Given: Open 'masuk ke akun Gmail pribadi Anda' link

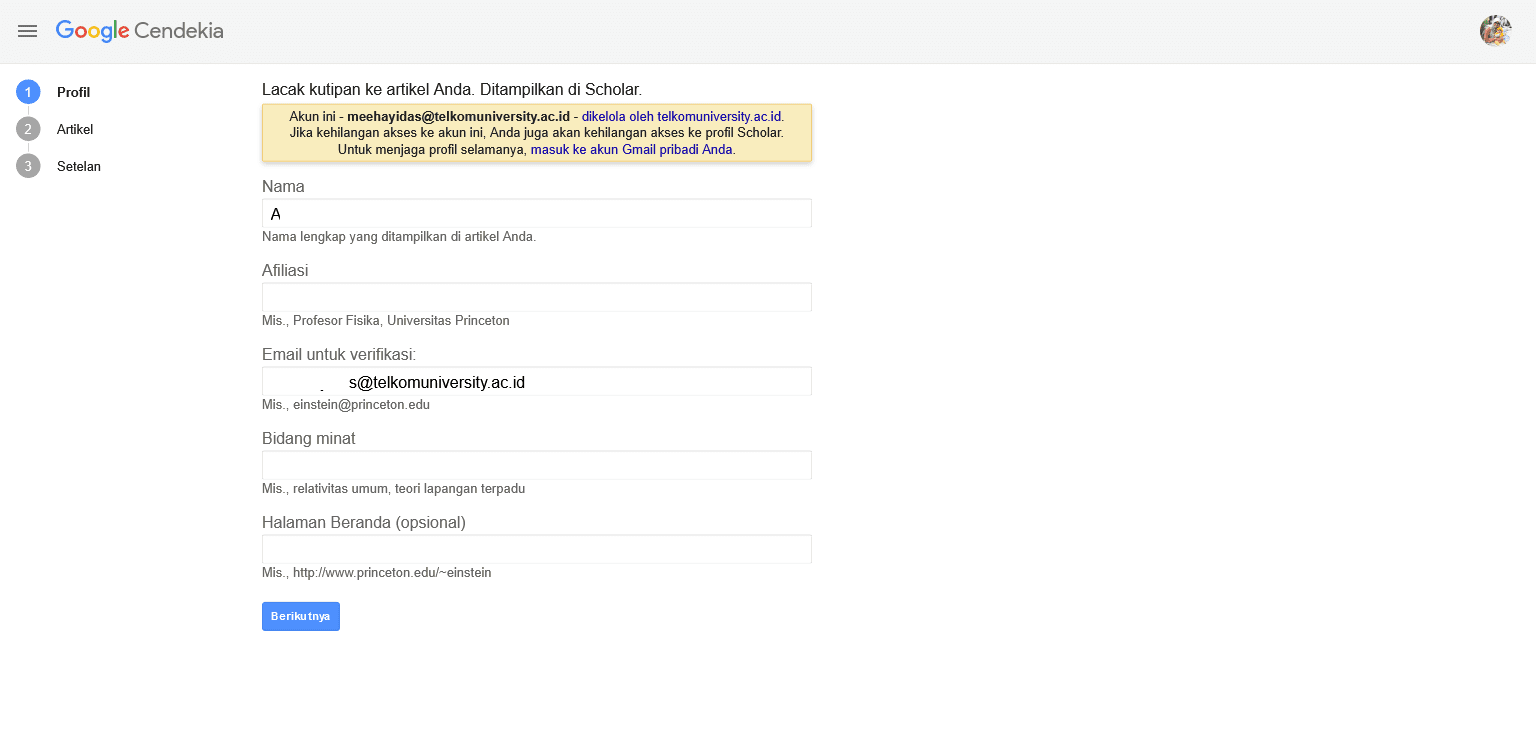Looking at the screenshot, I should 632,149.
